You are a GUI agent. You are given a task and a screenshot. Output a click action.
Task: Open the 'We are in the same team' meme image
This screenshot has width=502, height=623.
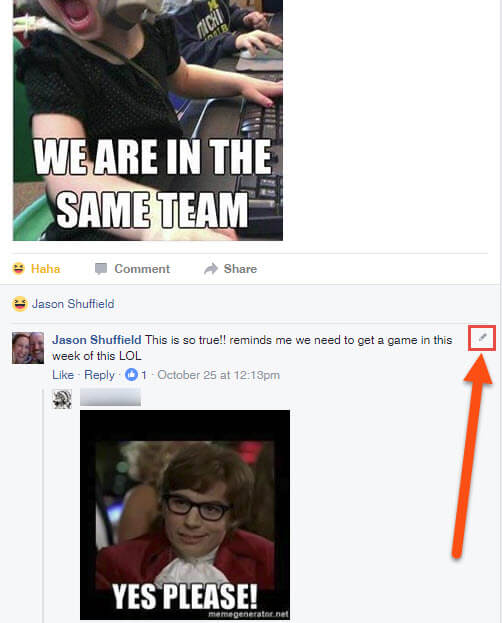click(x=148, y=120)
